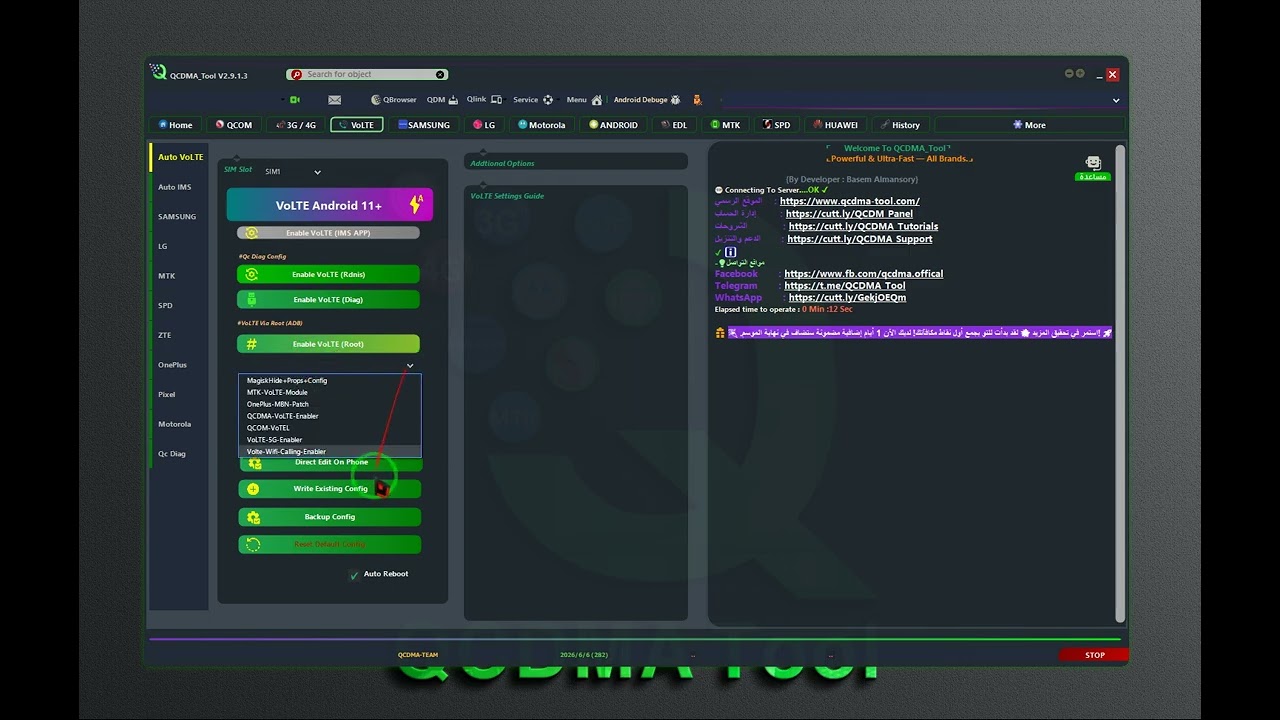
Task: Collapse the module dropdown with its chevron
Action: pos(410,366)
